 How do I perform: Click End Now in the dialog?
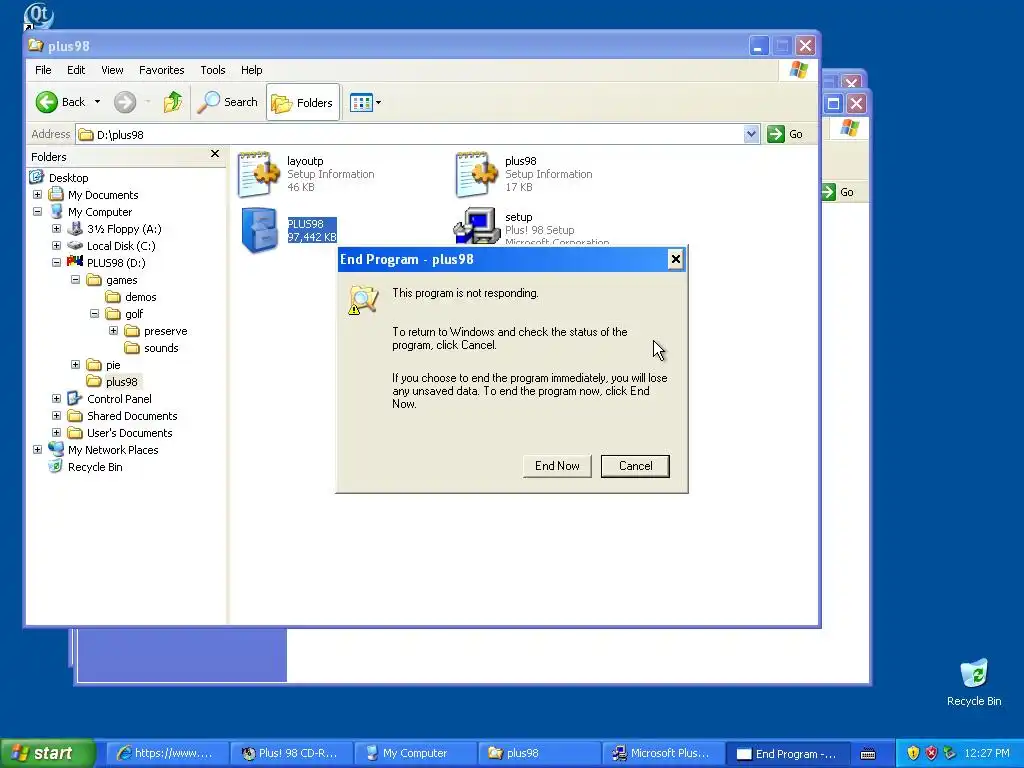[x=557, y=466]
